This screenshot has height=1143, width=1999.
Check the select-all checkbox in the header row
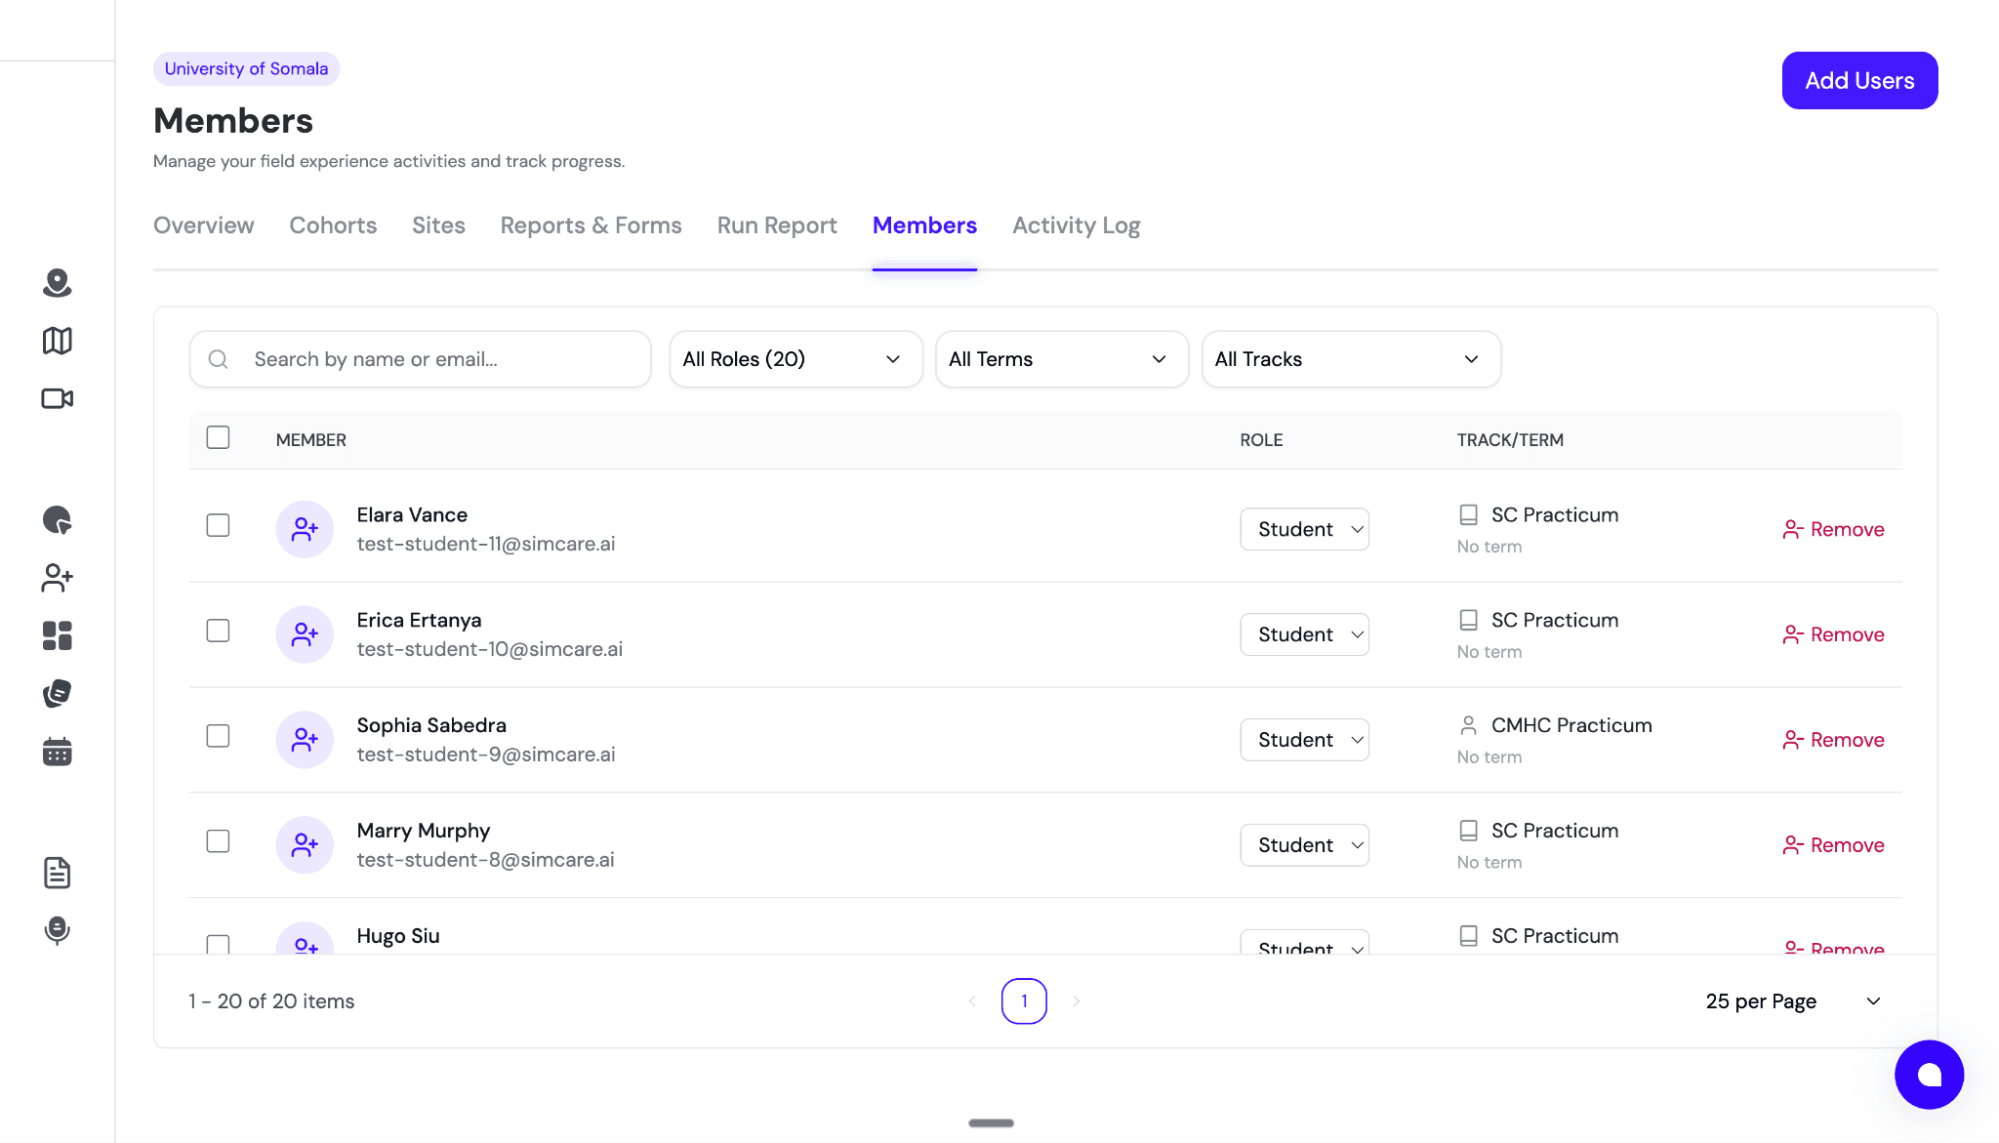click(217, 437)
